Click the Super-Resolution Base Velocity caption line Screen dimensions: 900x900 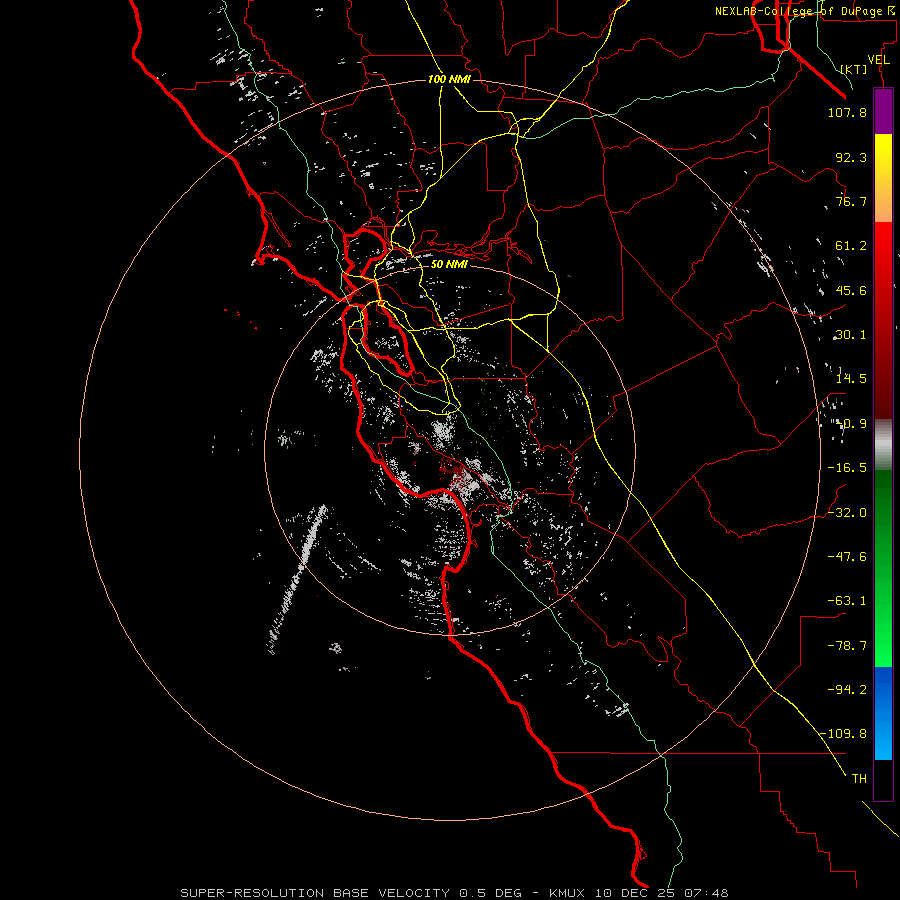pos(454,893)
